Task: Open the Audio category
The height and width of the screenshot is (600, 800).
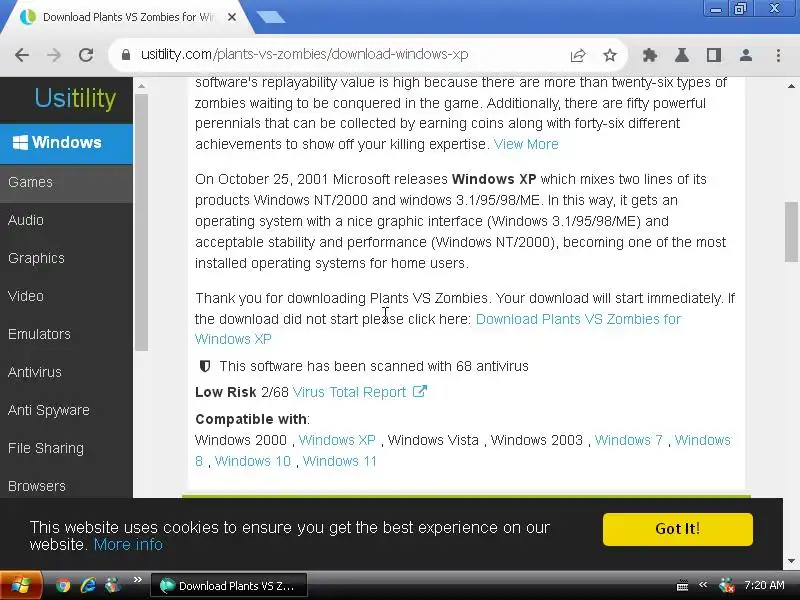Action: click(66, 220)
